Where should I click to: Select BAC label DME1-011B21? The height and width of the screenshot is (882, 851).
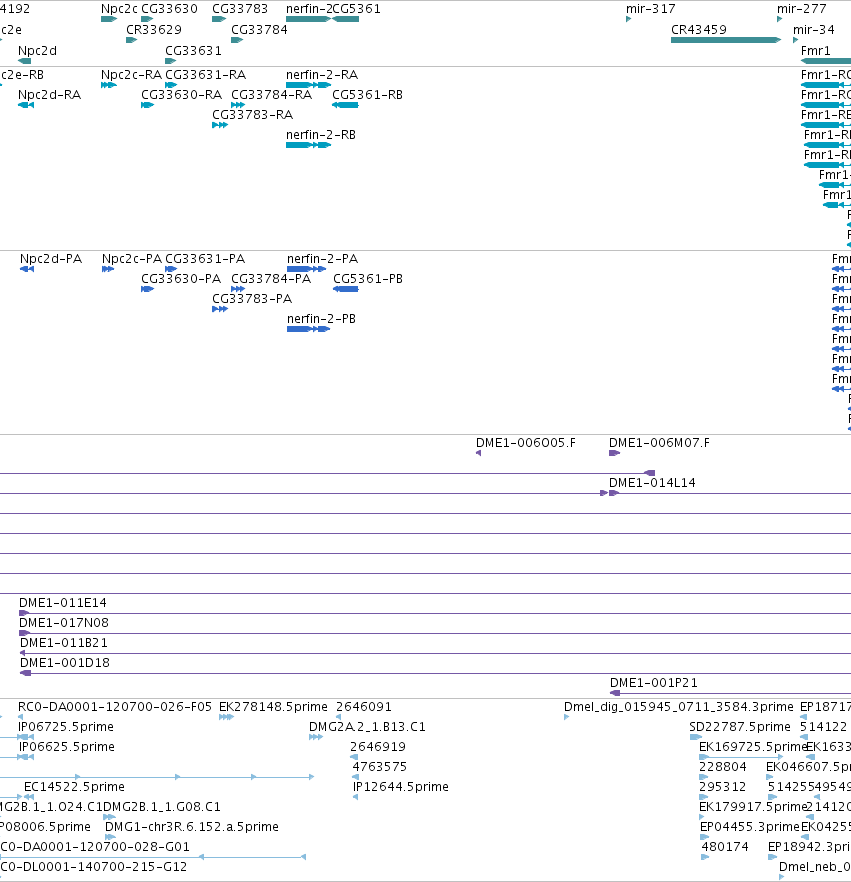(64, 643)
